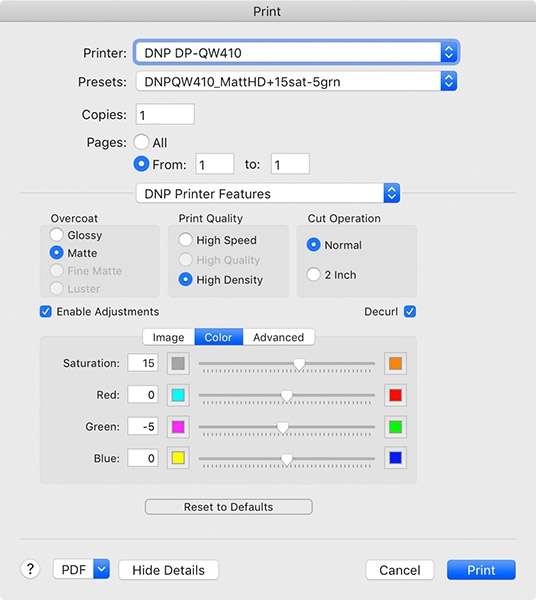Expand the Presets dropdown list
Viewport: 536px width, 600px height.
point(297,82)
